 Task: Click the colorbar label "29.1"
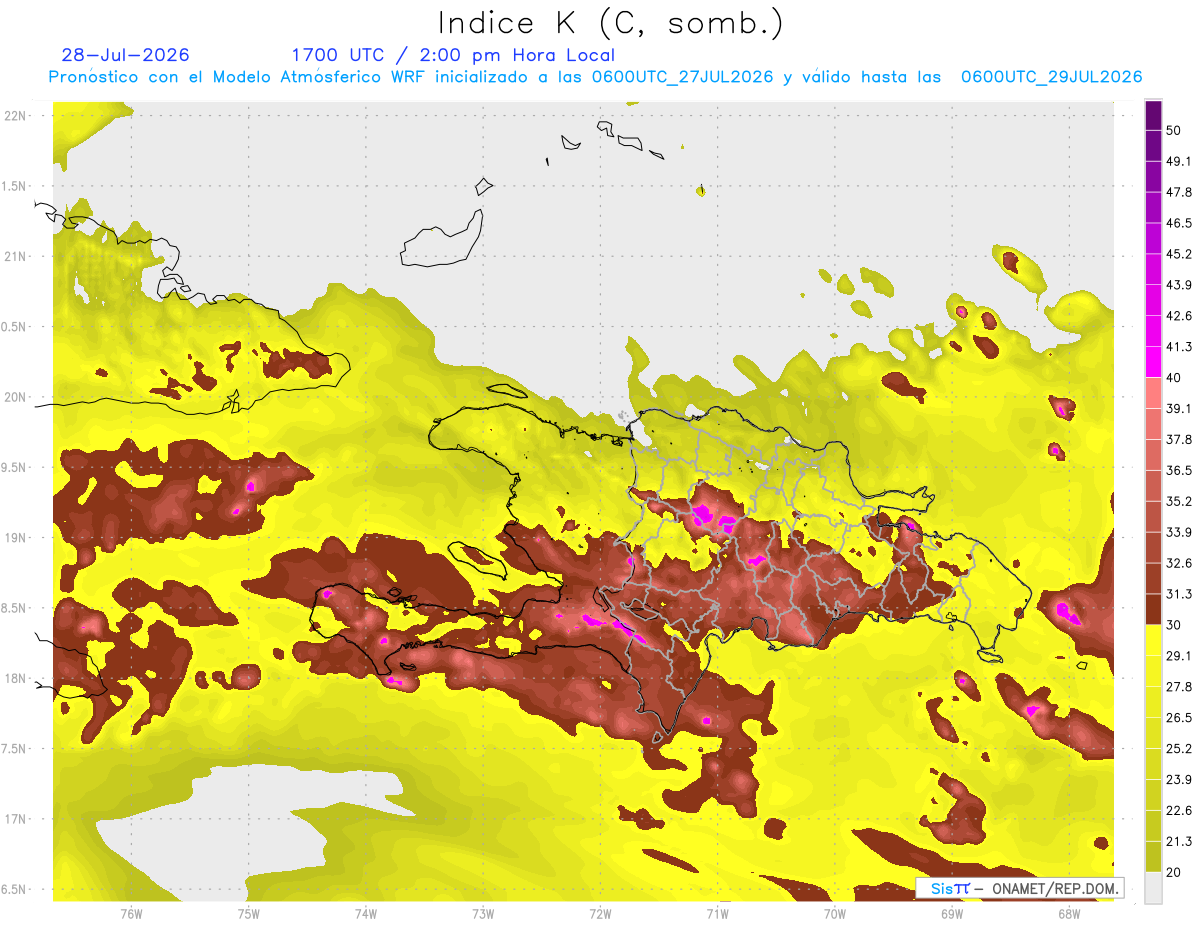click(1178, 656)
